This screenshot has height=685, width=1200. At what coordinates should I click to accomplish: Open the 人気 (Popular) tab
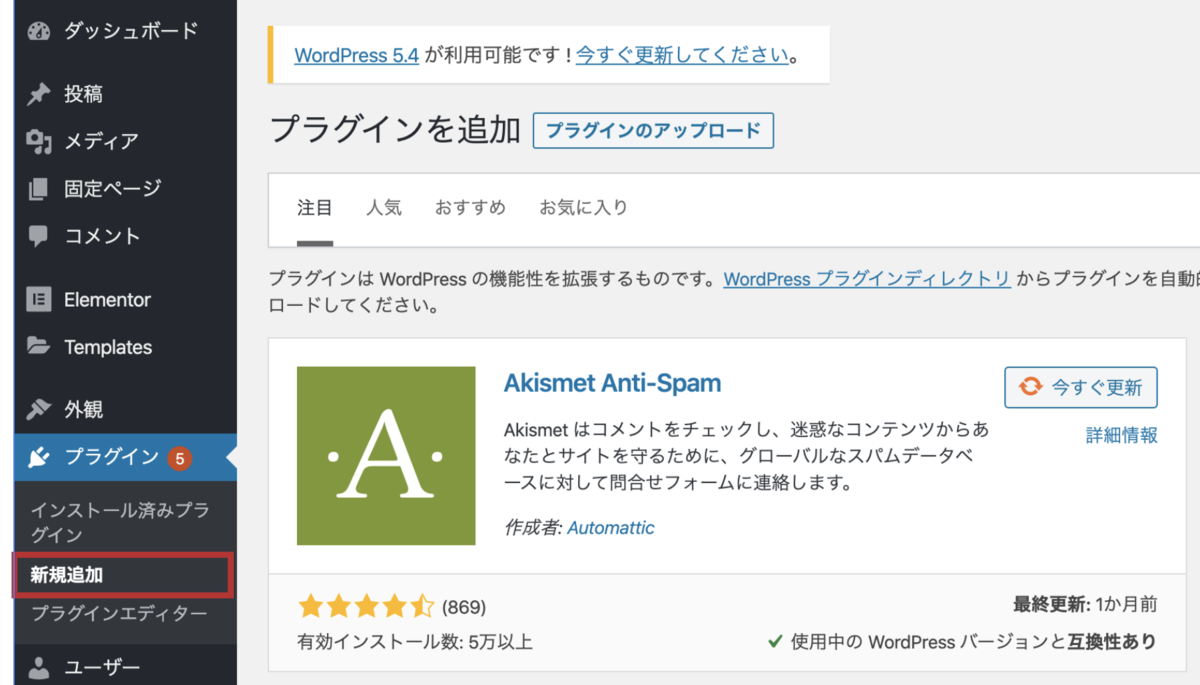pos(384,208)
